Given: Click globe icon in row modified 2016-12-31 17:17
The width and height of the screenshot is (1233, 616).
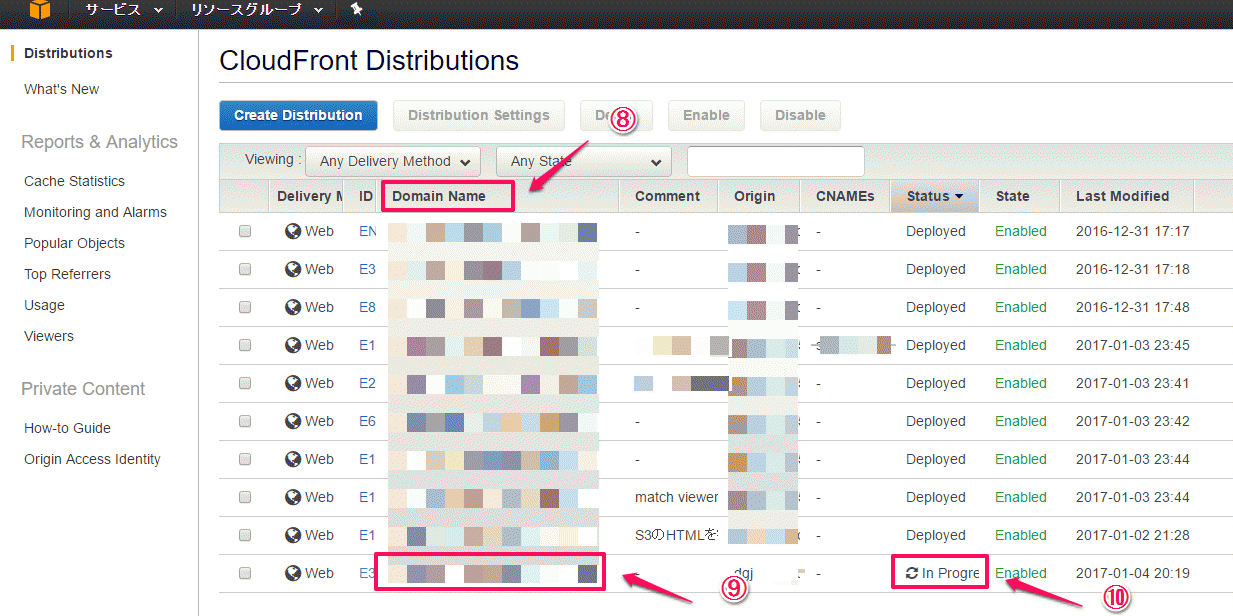Looking at the screenshot, I should point(293,231).
